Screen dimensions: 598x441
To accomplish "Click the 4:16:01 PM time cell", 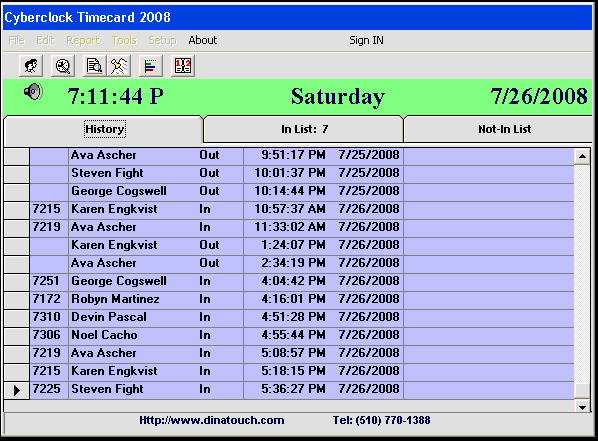I will [293, 299].
